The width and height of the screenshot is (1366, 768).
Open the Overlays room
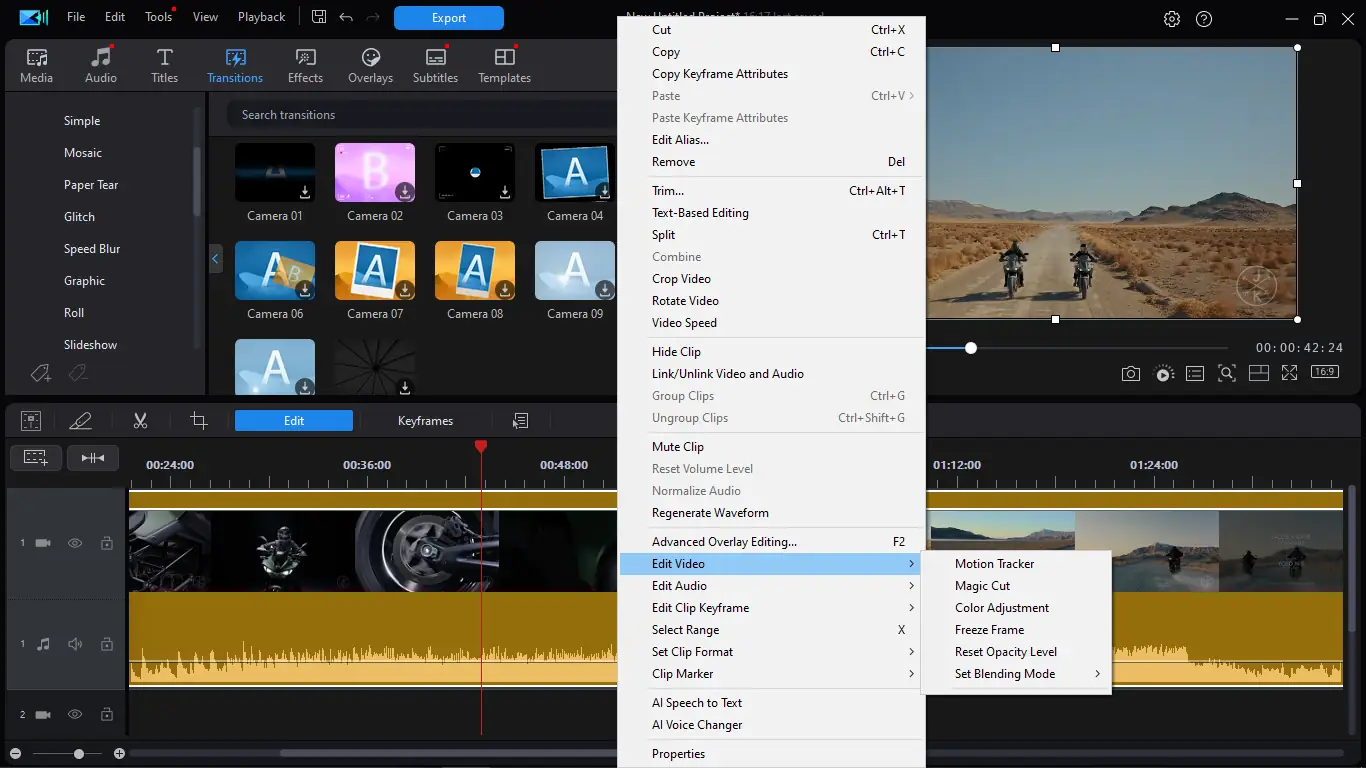click(x=370, y=66)
